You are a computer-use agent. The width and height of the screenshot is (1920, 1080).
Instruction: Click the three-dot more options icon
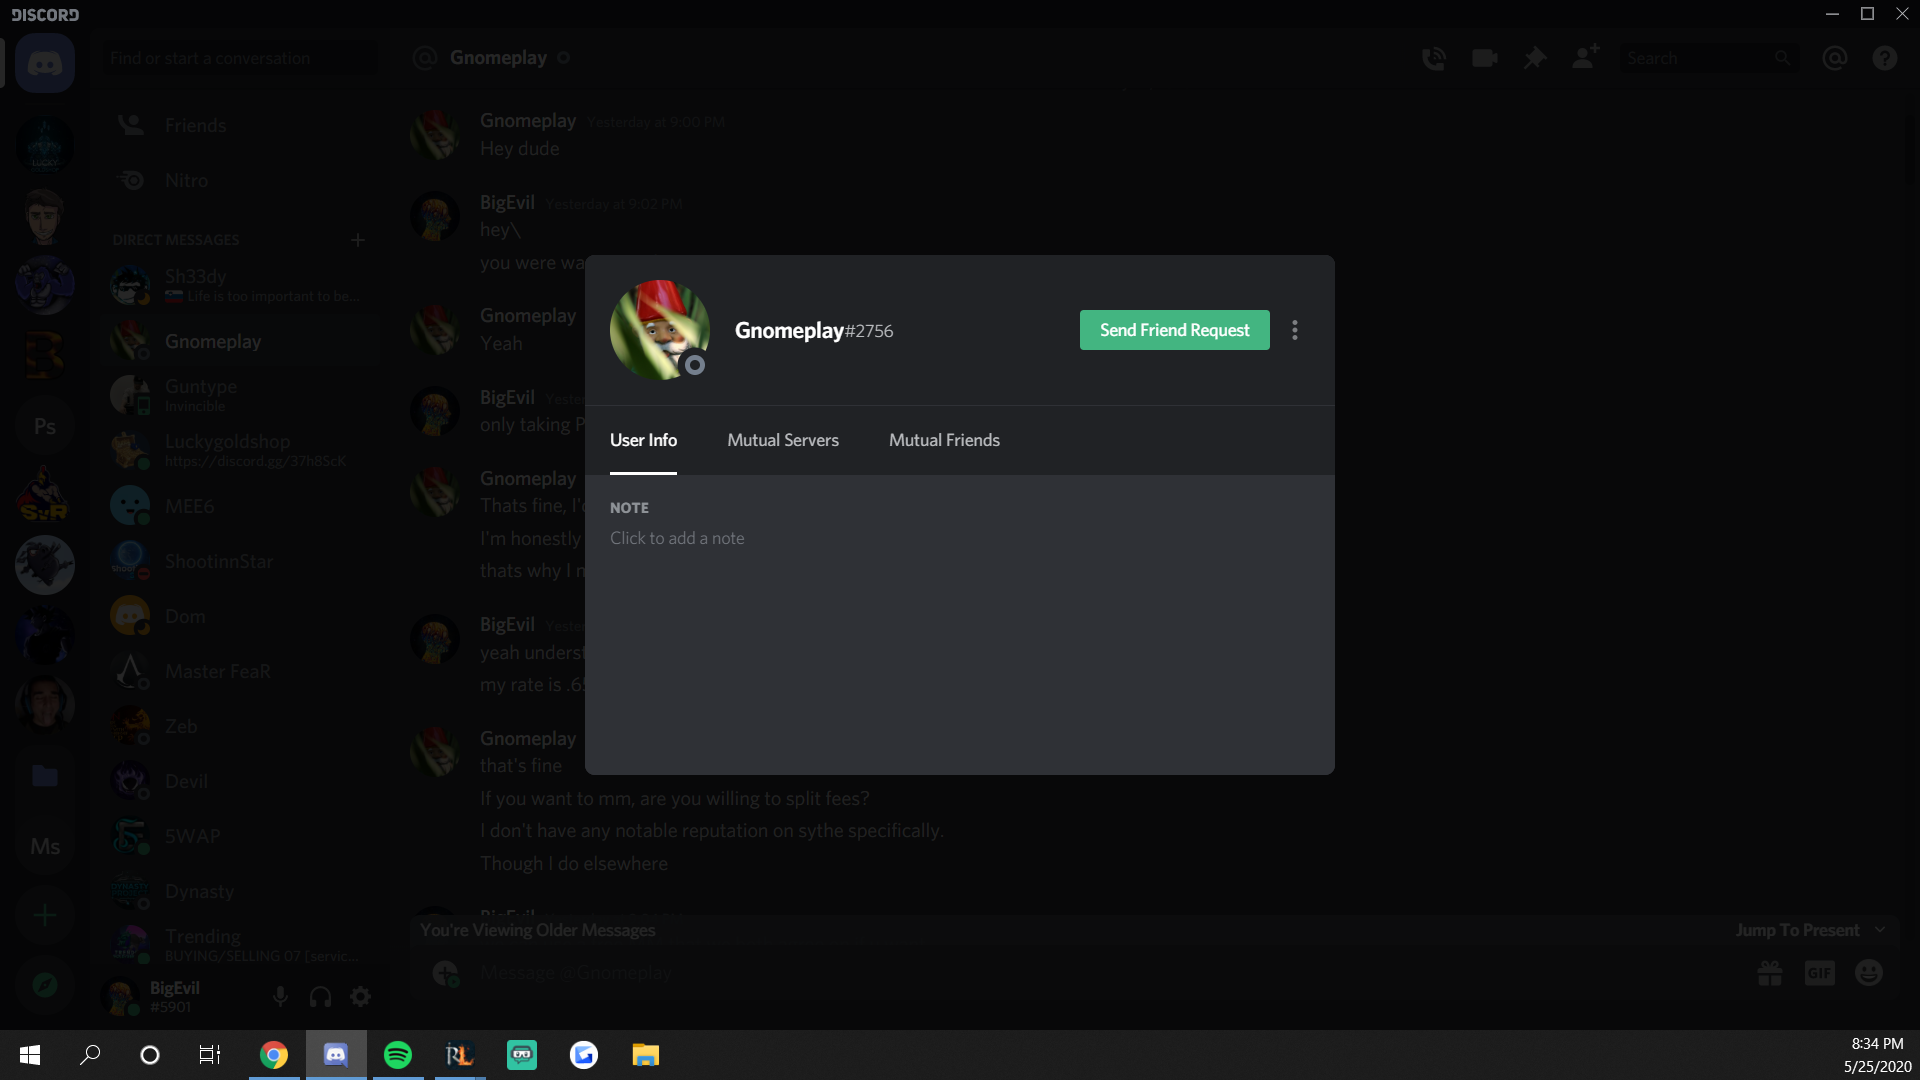1294,330
